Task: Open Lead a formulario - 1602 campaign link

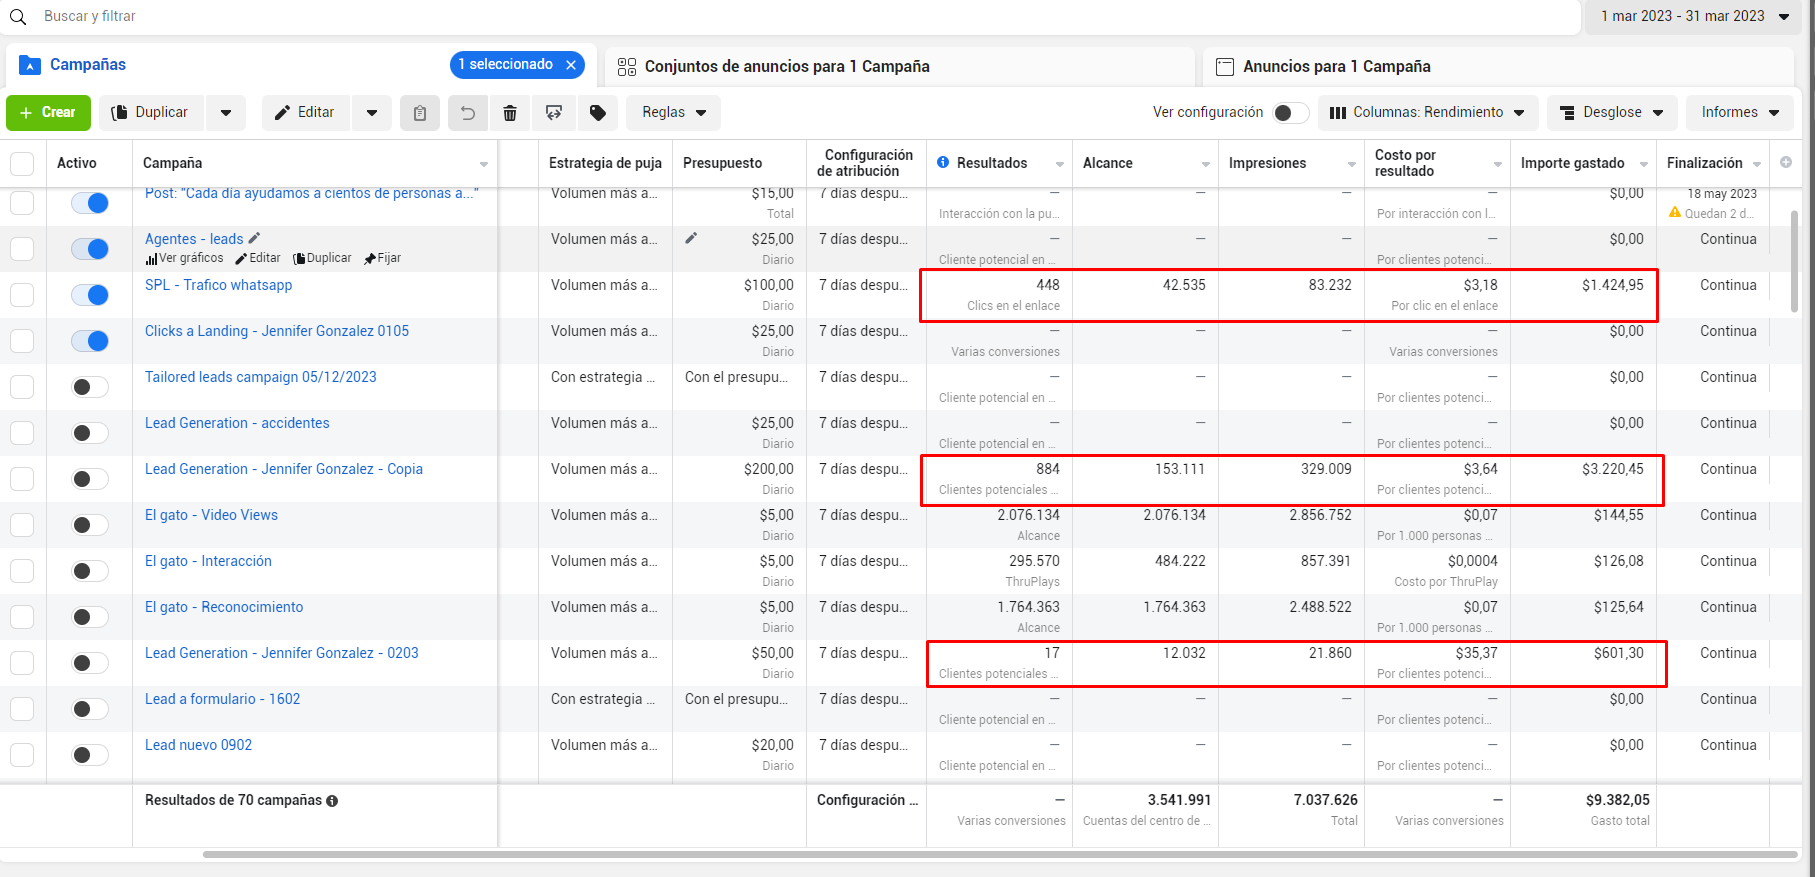Action: click(x=222, y=699)
